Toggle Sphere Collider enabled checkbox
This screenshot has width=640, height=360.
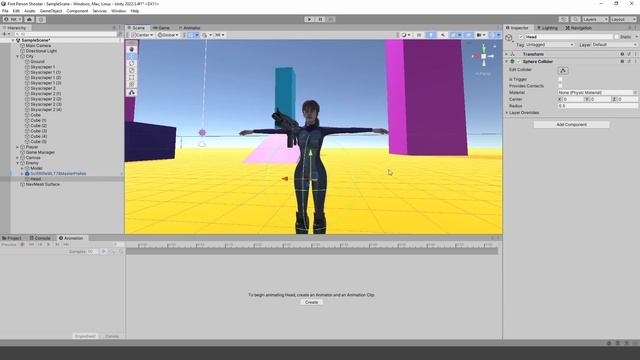click(x=519, y=62)
